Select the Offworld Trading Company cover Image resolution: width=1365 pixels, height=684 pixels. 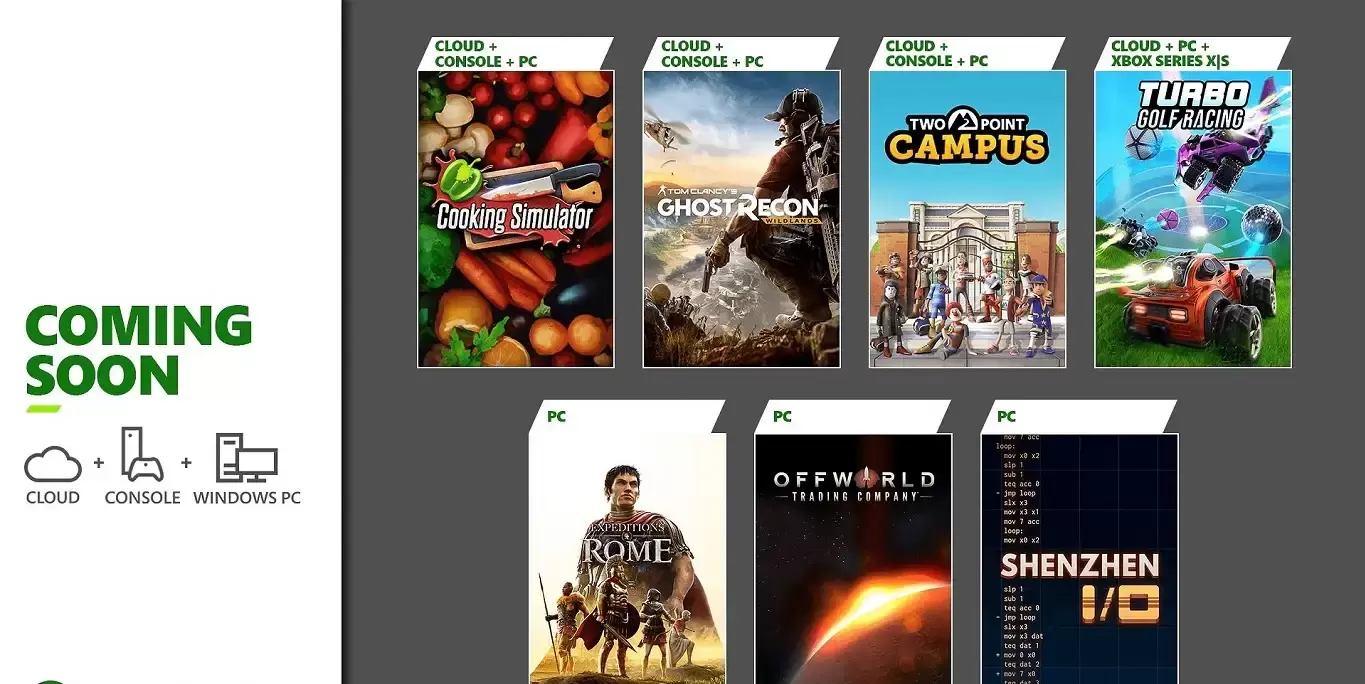point(853,559)
